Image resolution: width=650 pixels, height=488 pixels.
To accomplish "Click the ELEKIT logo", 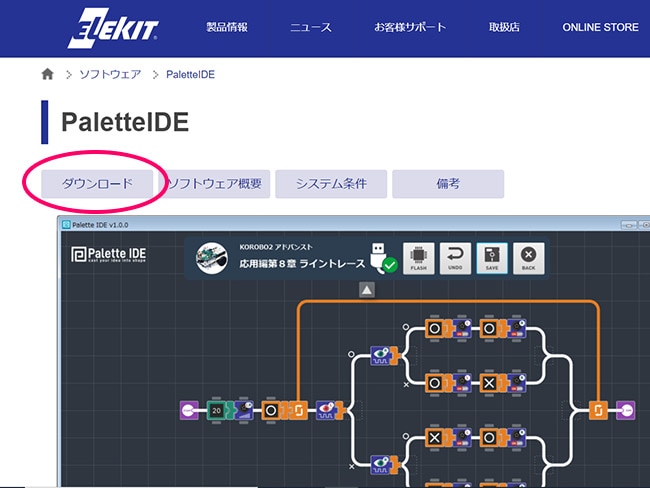I will coord(113,28).
